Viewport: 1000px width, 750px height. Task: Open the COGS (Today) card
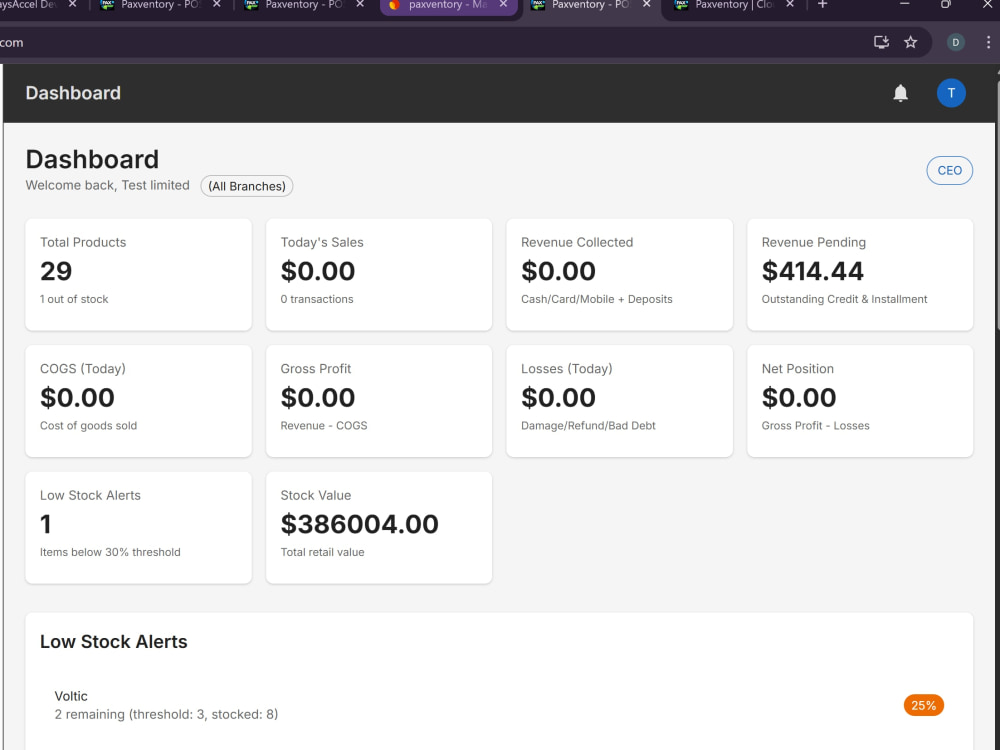[x=138, y=401]
